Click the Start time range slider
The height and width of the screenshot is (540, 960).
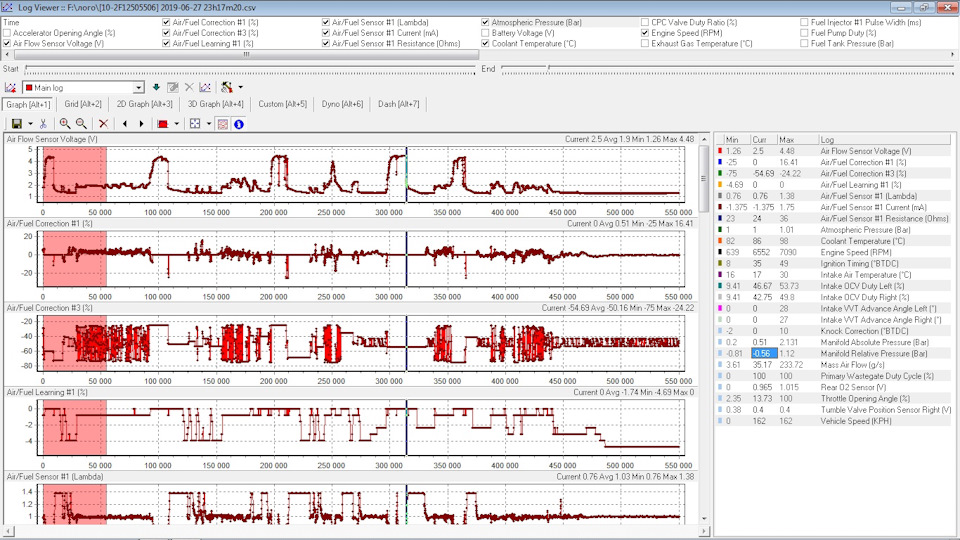click(250, 69)
